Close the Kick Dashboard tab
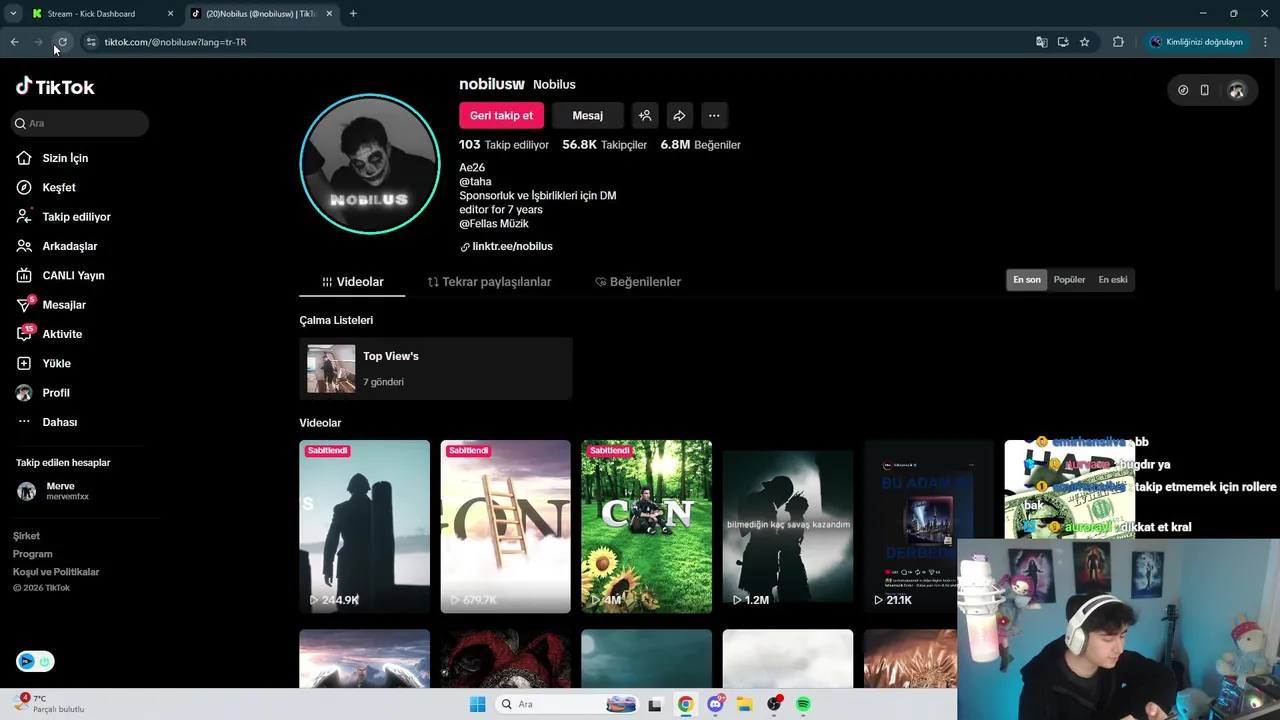The width and height of the screenshot is (1280, 720). pos(170,14)
